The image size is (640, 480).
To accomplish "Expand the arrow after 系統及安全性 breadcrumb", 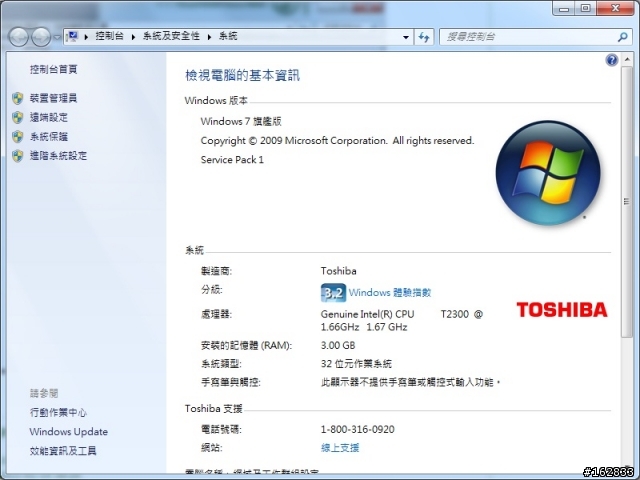I will (x=209, y=37).
